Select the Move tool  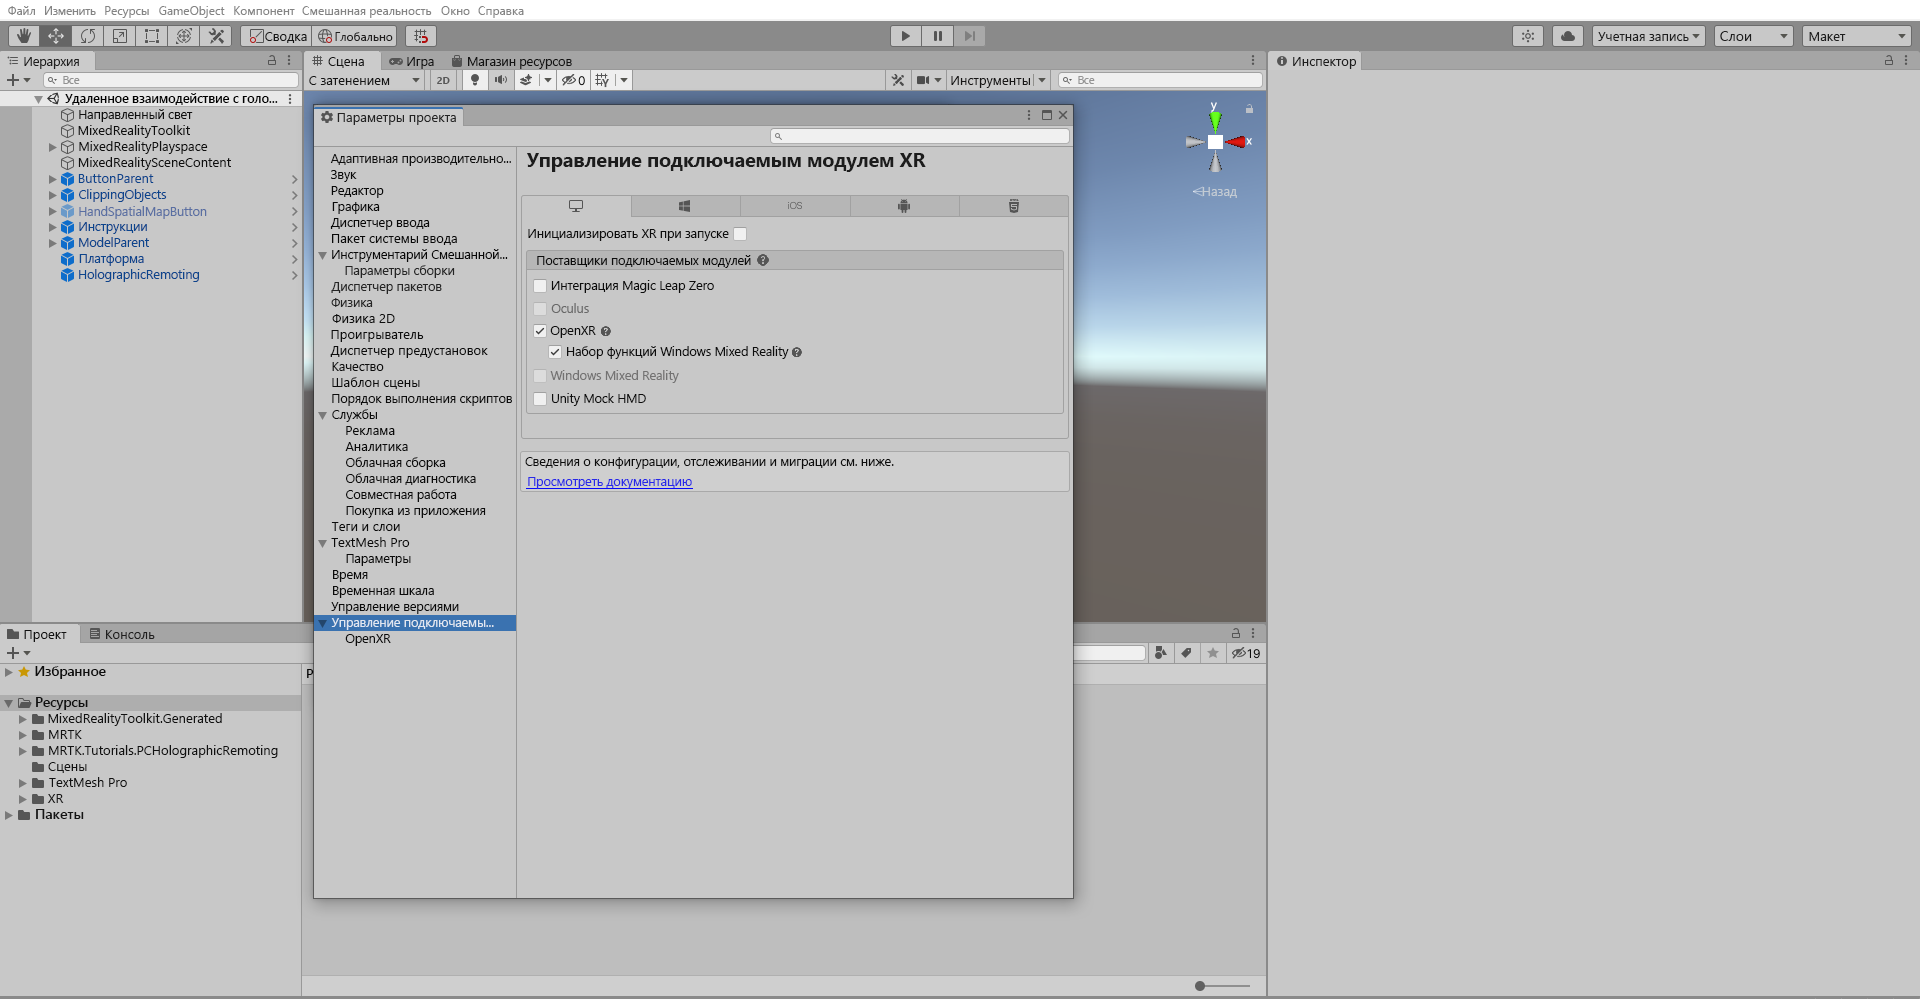click(56, 36)
